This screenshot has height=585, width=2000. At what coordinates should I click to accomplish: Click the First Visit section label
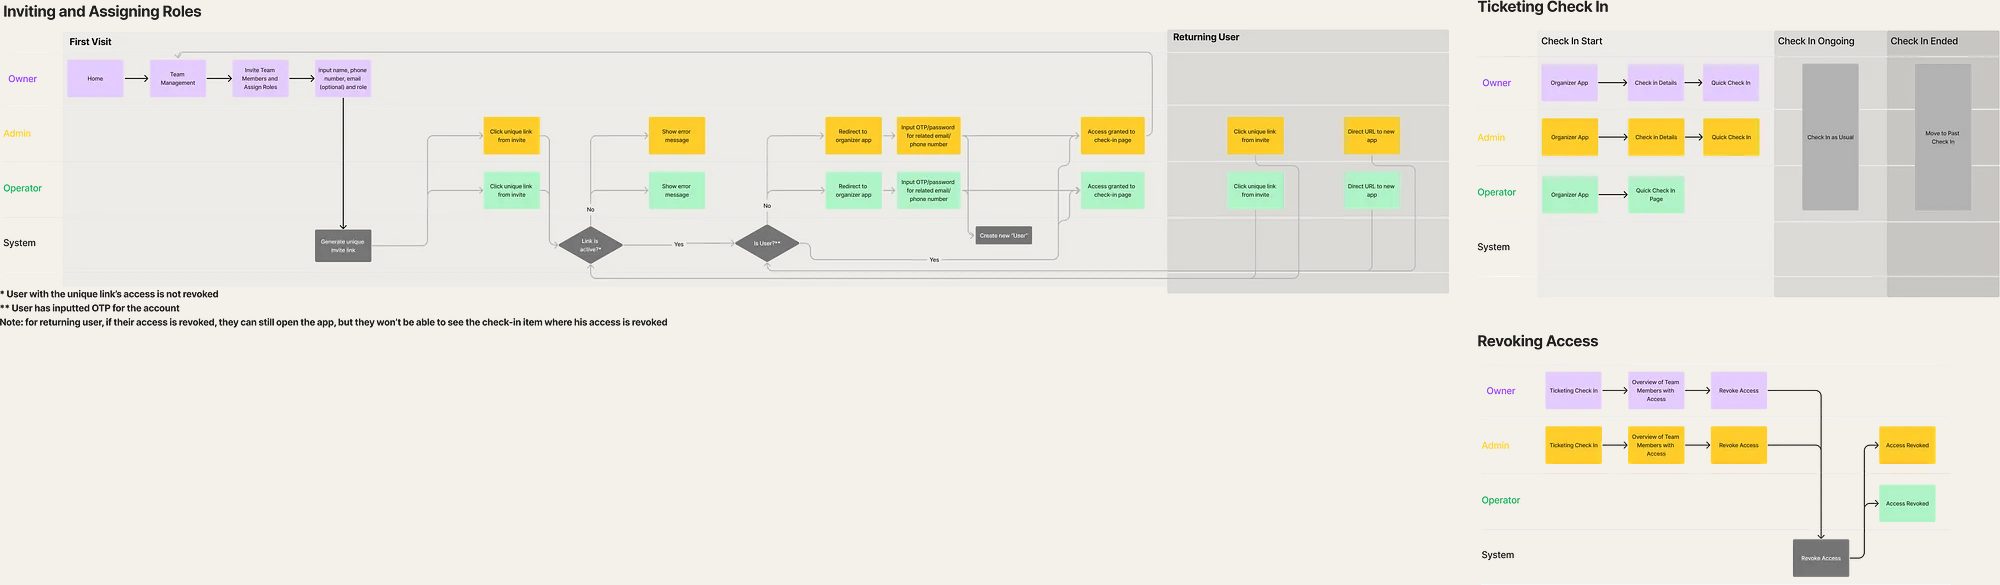pos(90,42)
